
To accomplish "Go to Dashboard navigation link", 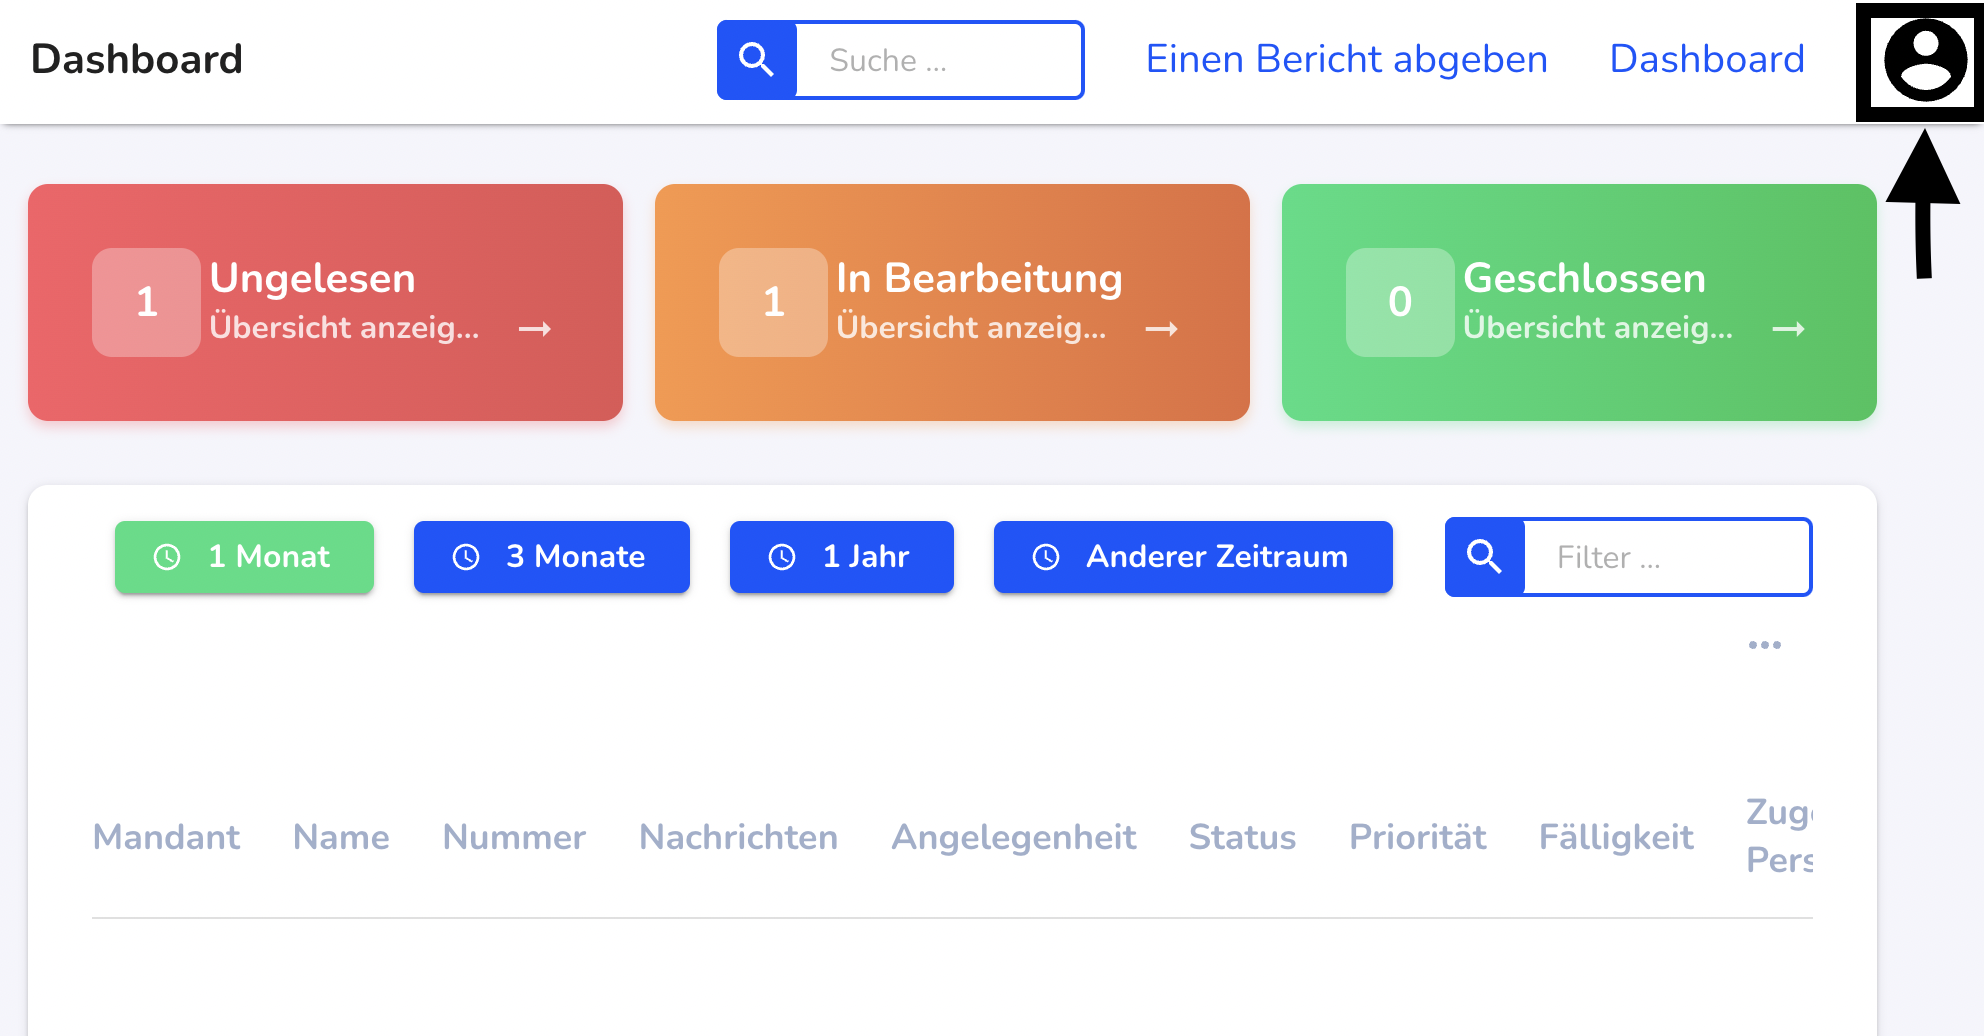I will click(x=1707, y=59).
